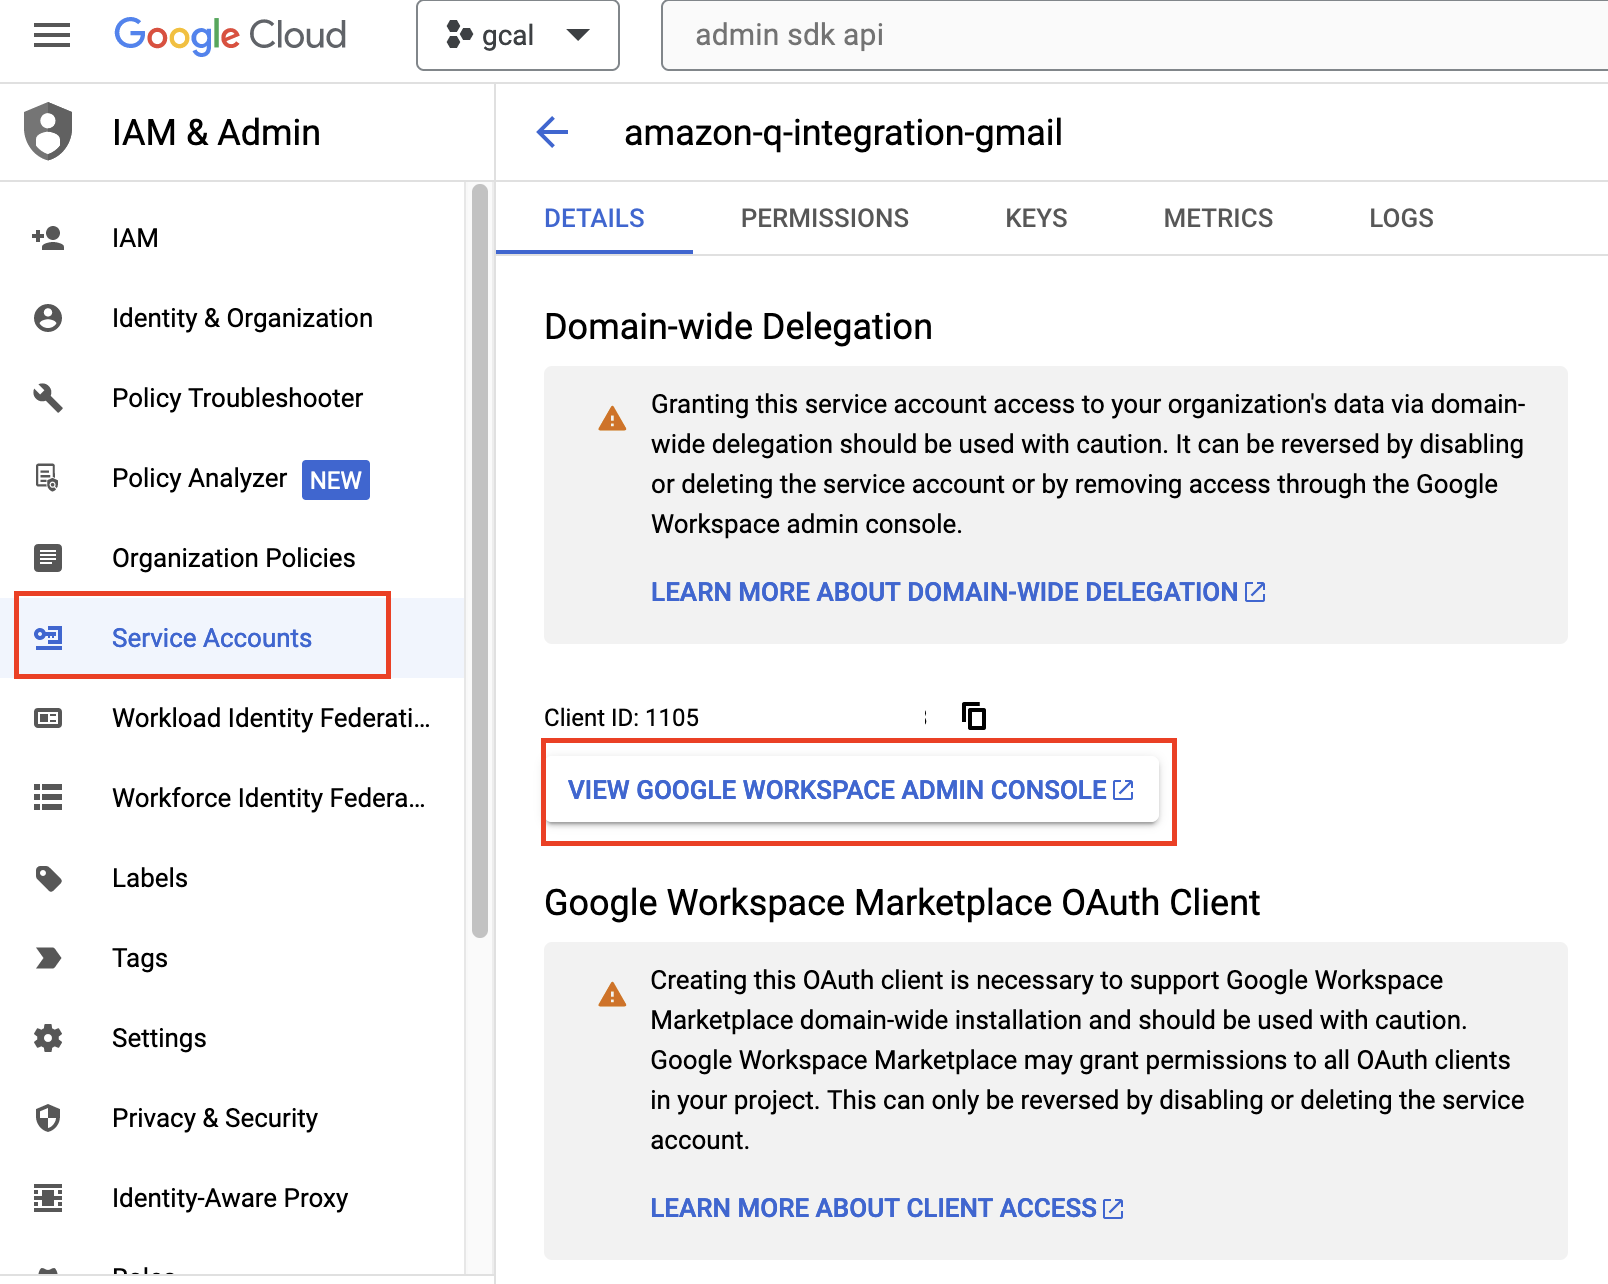
Task: Open the Metrics tab
Action: coord(1217,218)
